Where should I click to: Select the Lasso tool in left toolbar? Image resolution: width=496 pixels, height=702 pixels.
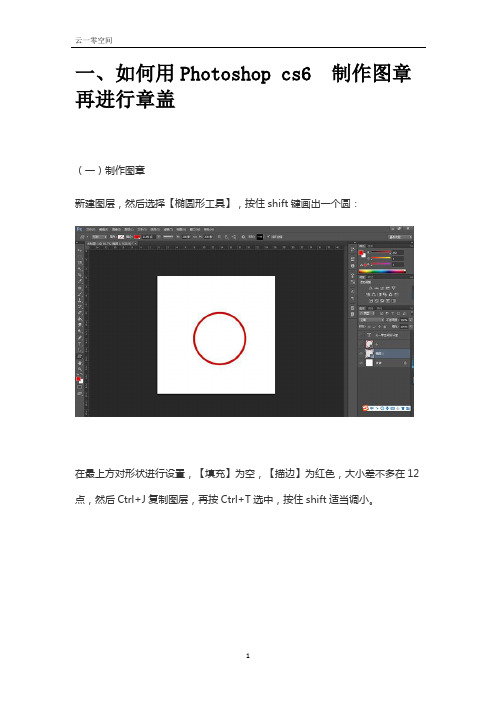(80, 262)
